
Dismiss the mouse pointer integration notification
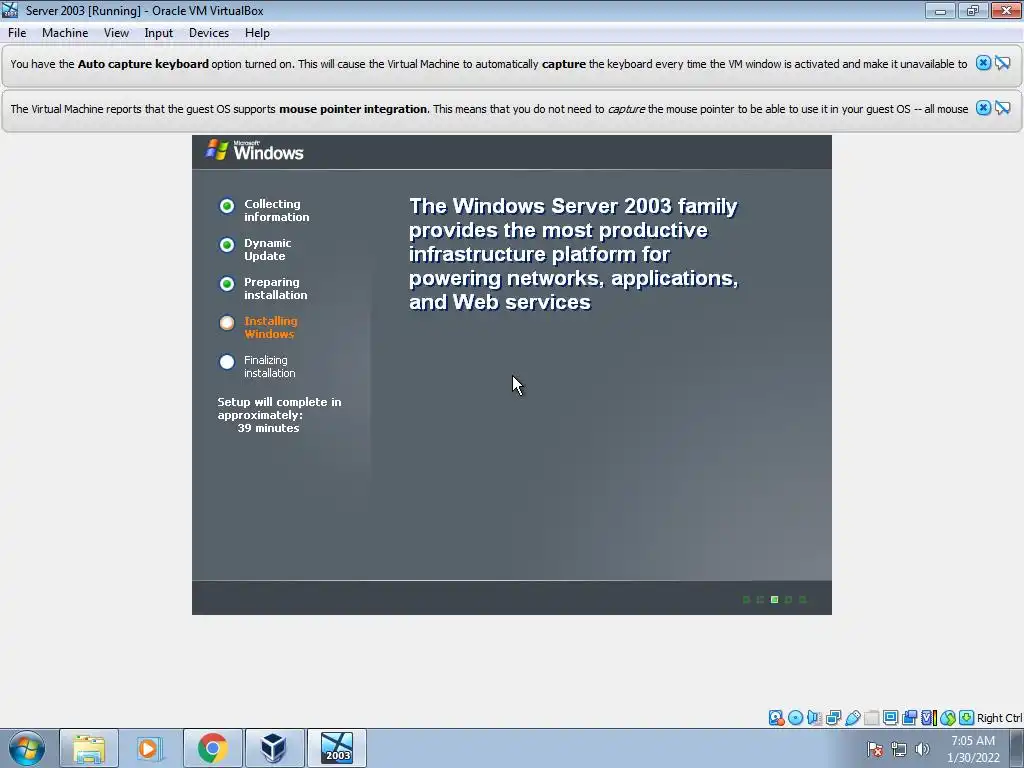(x=983, y=108)
